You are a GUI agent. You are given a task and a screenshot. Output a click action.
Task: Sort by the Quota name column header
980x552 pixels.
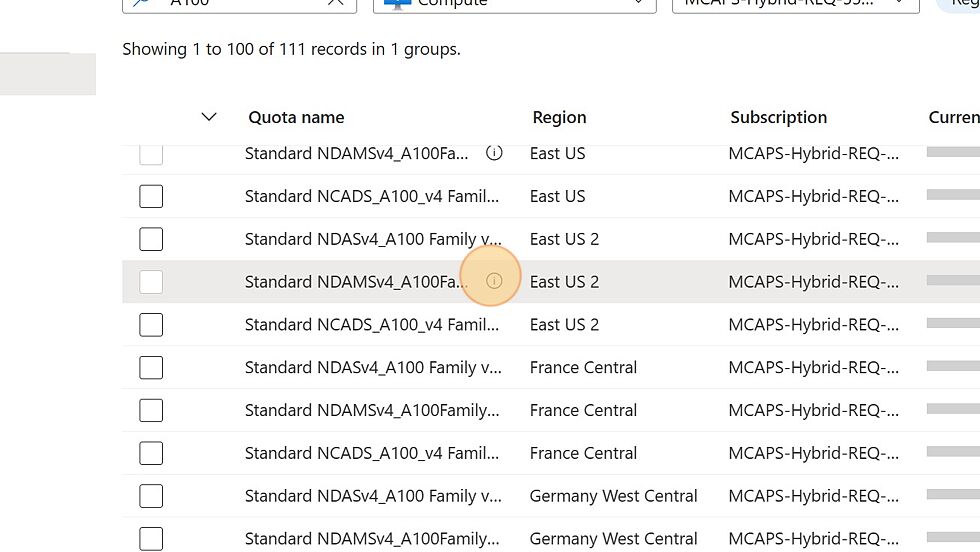(296, 117)
